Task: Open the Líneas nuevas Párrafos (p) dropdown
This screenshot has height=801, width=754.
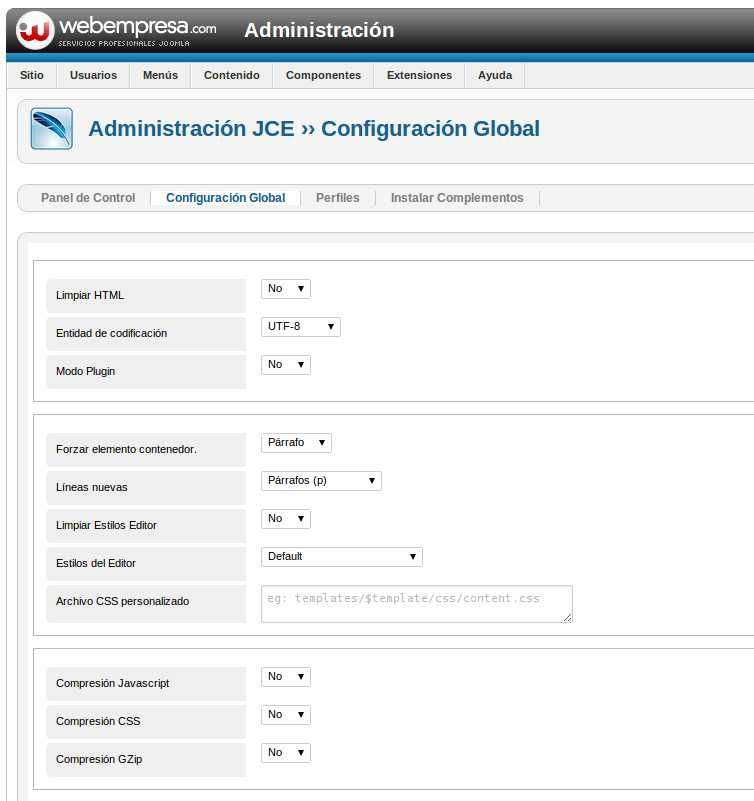Action: [321, 481]
